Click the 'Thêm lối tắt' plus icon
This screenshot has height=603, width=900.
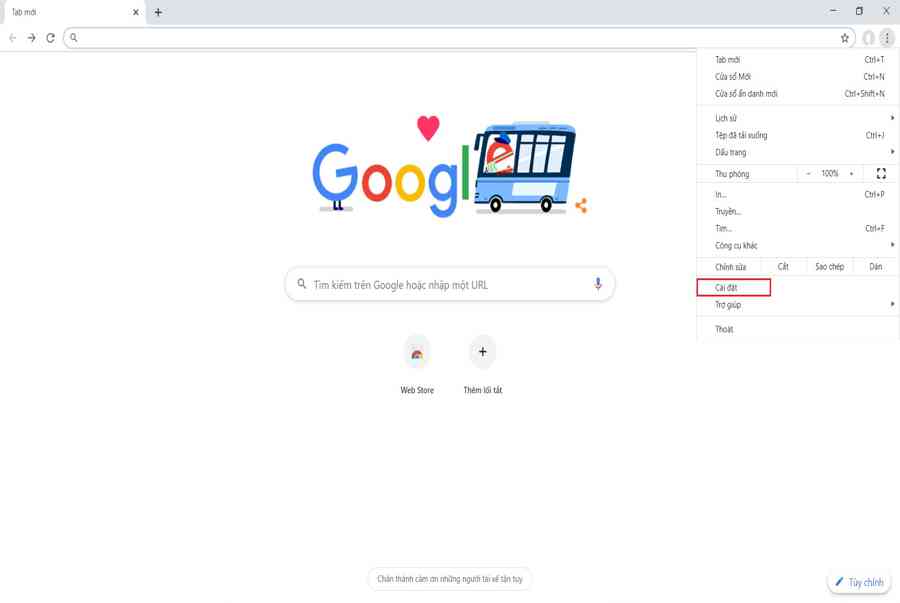tap(483, 352)
